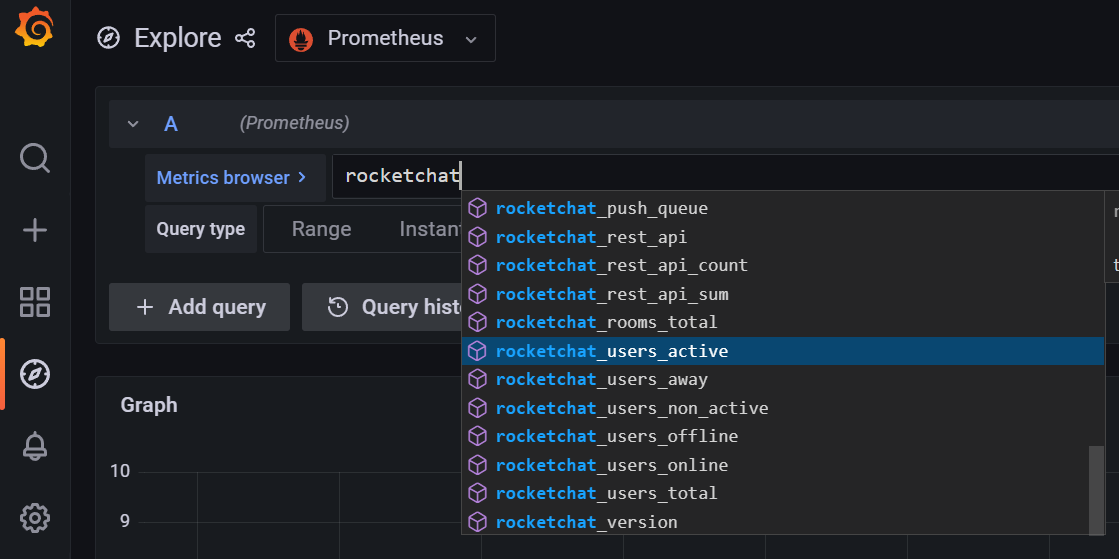This screenshot has height=559, width=1119.
Task: Pick rocketchat_users_online from autocomplete
Action: pyautogui.click(x=783, y=465)
